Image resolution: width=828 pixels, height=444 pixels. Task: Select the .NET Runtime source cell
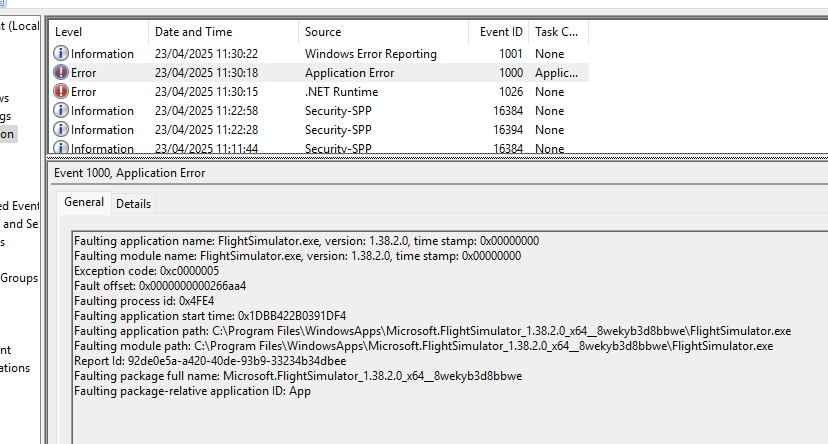(341, 92)
